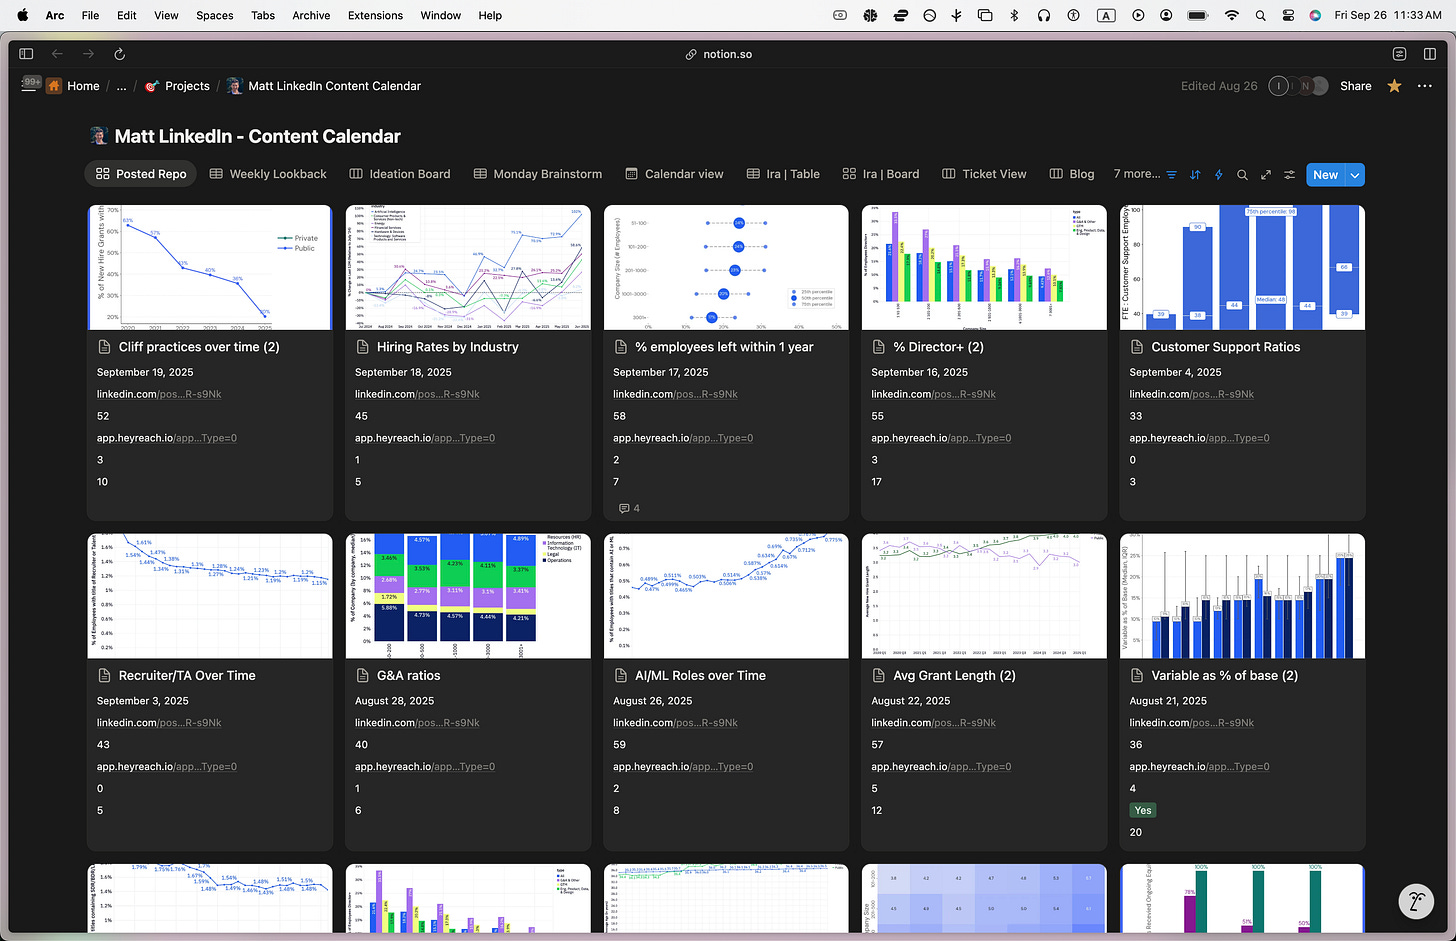This screenshot has height=941, width=1456.
Task: Open macOS Control Center icon
Action: (x=1287, y=15)
